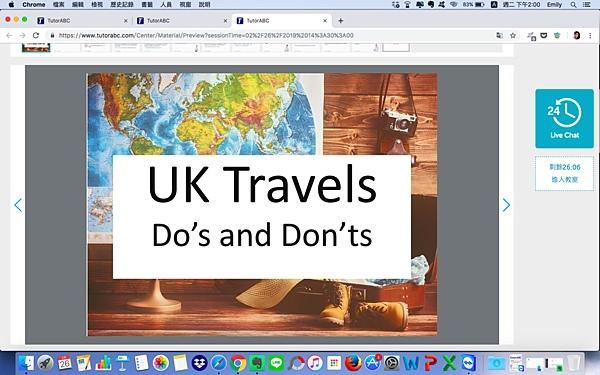Open Calendar from the dock
The width and height of the screenshot is (600, 375).
[x=64, y=363]
